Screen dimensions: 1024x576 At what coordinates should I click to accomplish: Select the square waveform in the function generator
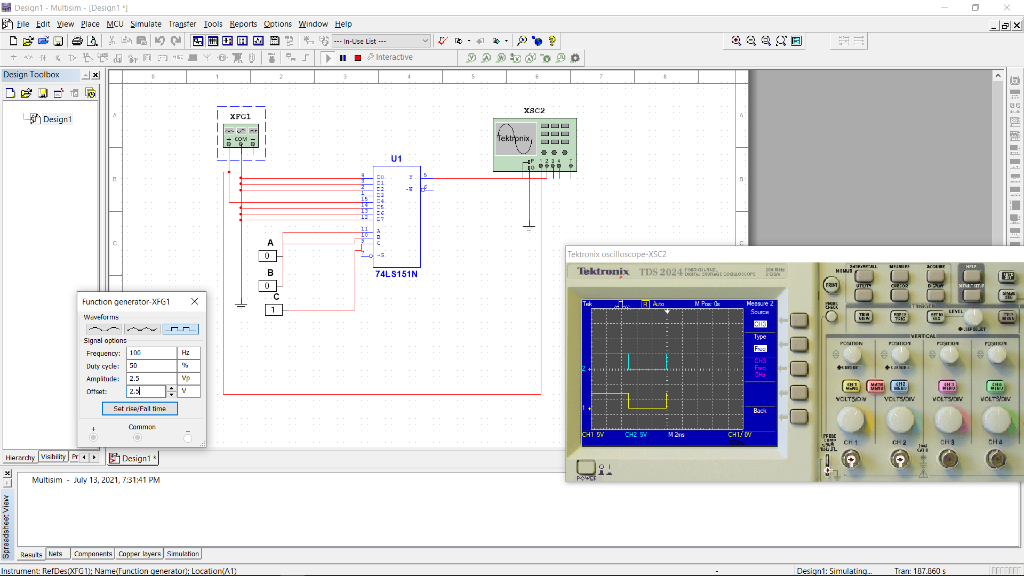(182, 329)
